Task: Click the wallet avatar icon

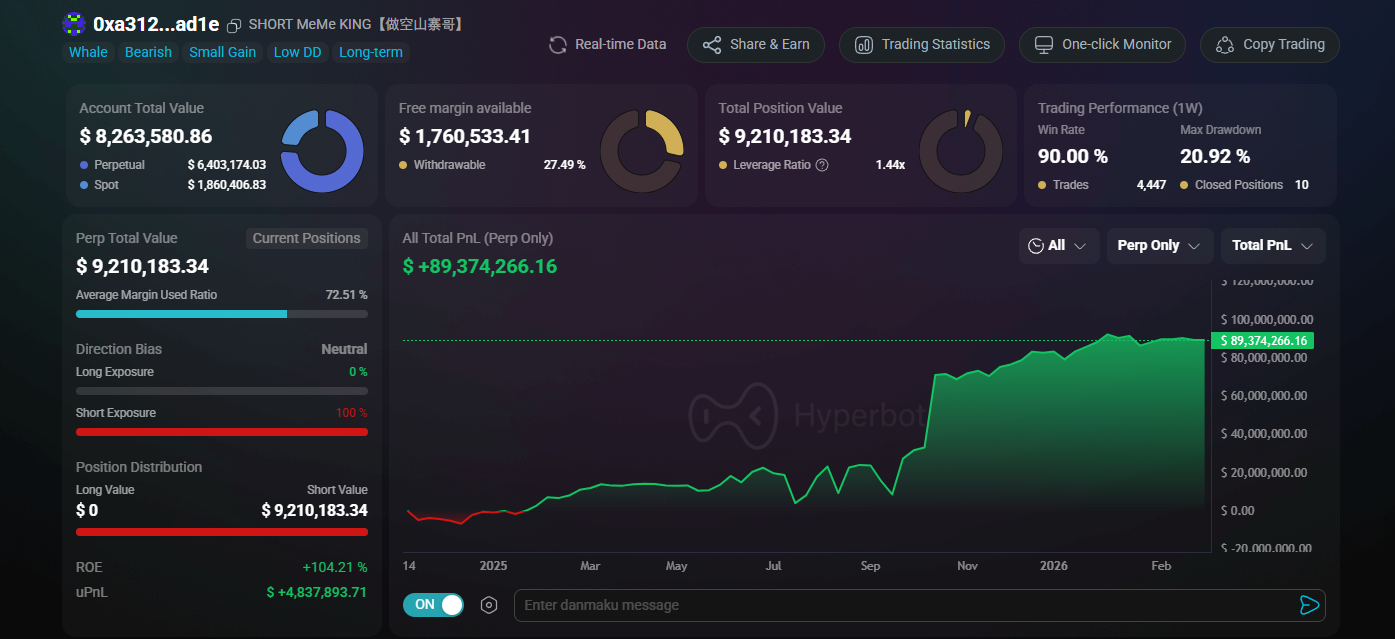Action: click(74, 24)
